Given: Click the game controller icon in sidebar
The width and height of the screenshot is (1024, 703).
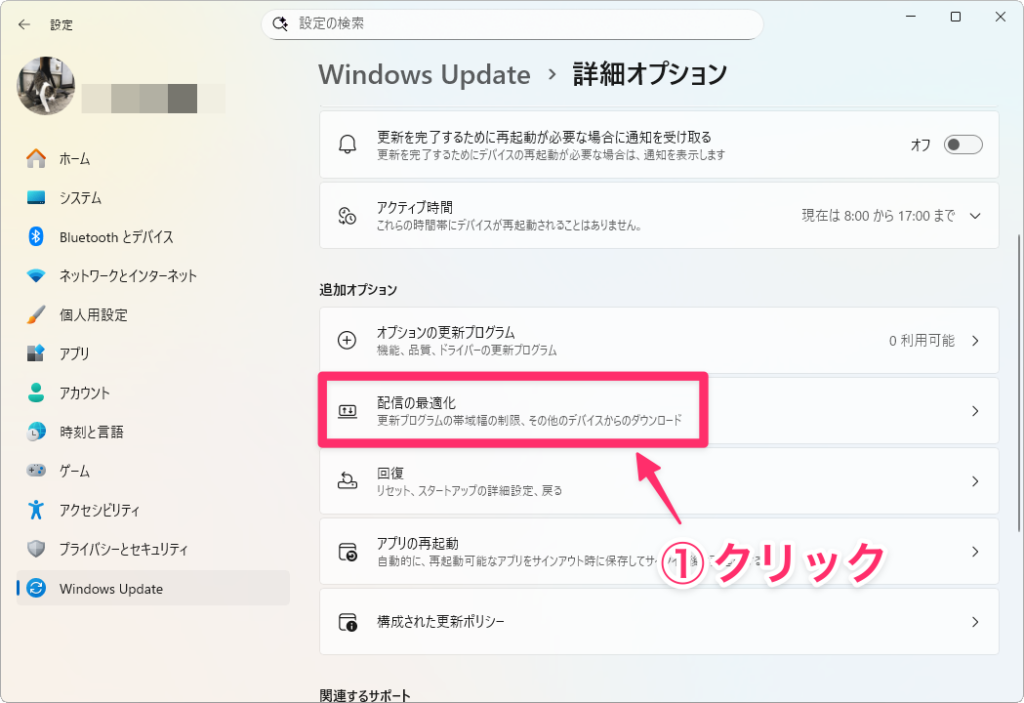Looking at the screenshot, I should coord(36,471).
